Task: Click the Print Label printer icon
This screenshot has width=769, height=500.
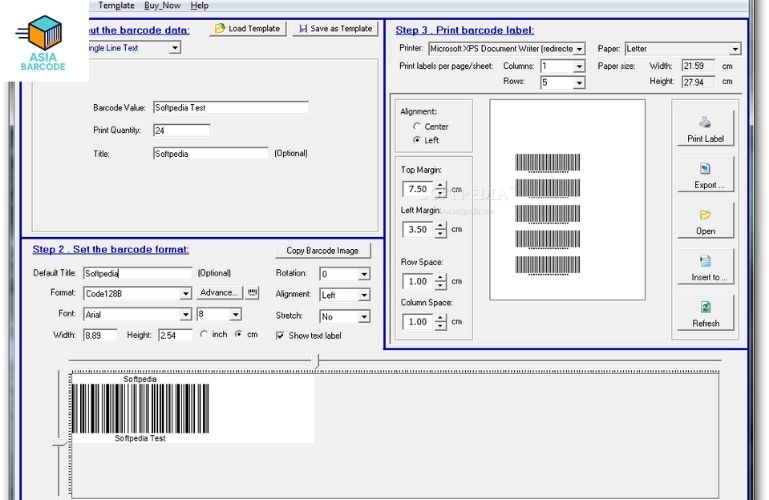Action: pyautogui.click(x=705, y=122)
